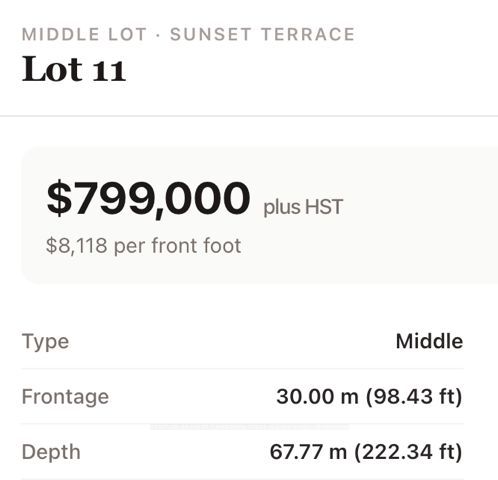Viewport: 498px width, 480px height.
Task: Click the dot separator in the breadcrumb
Action: coord(158,35)
